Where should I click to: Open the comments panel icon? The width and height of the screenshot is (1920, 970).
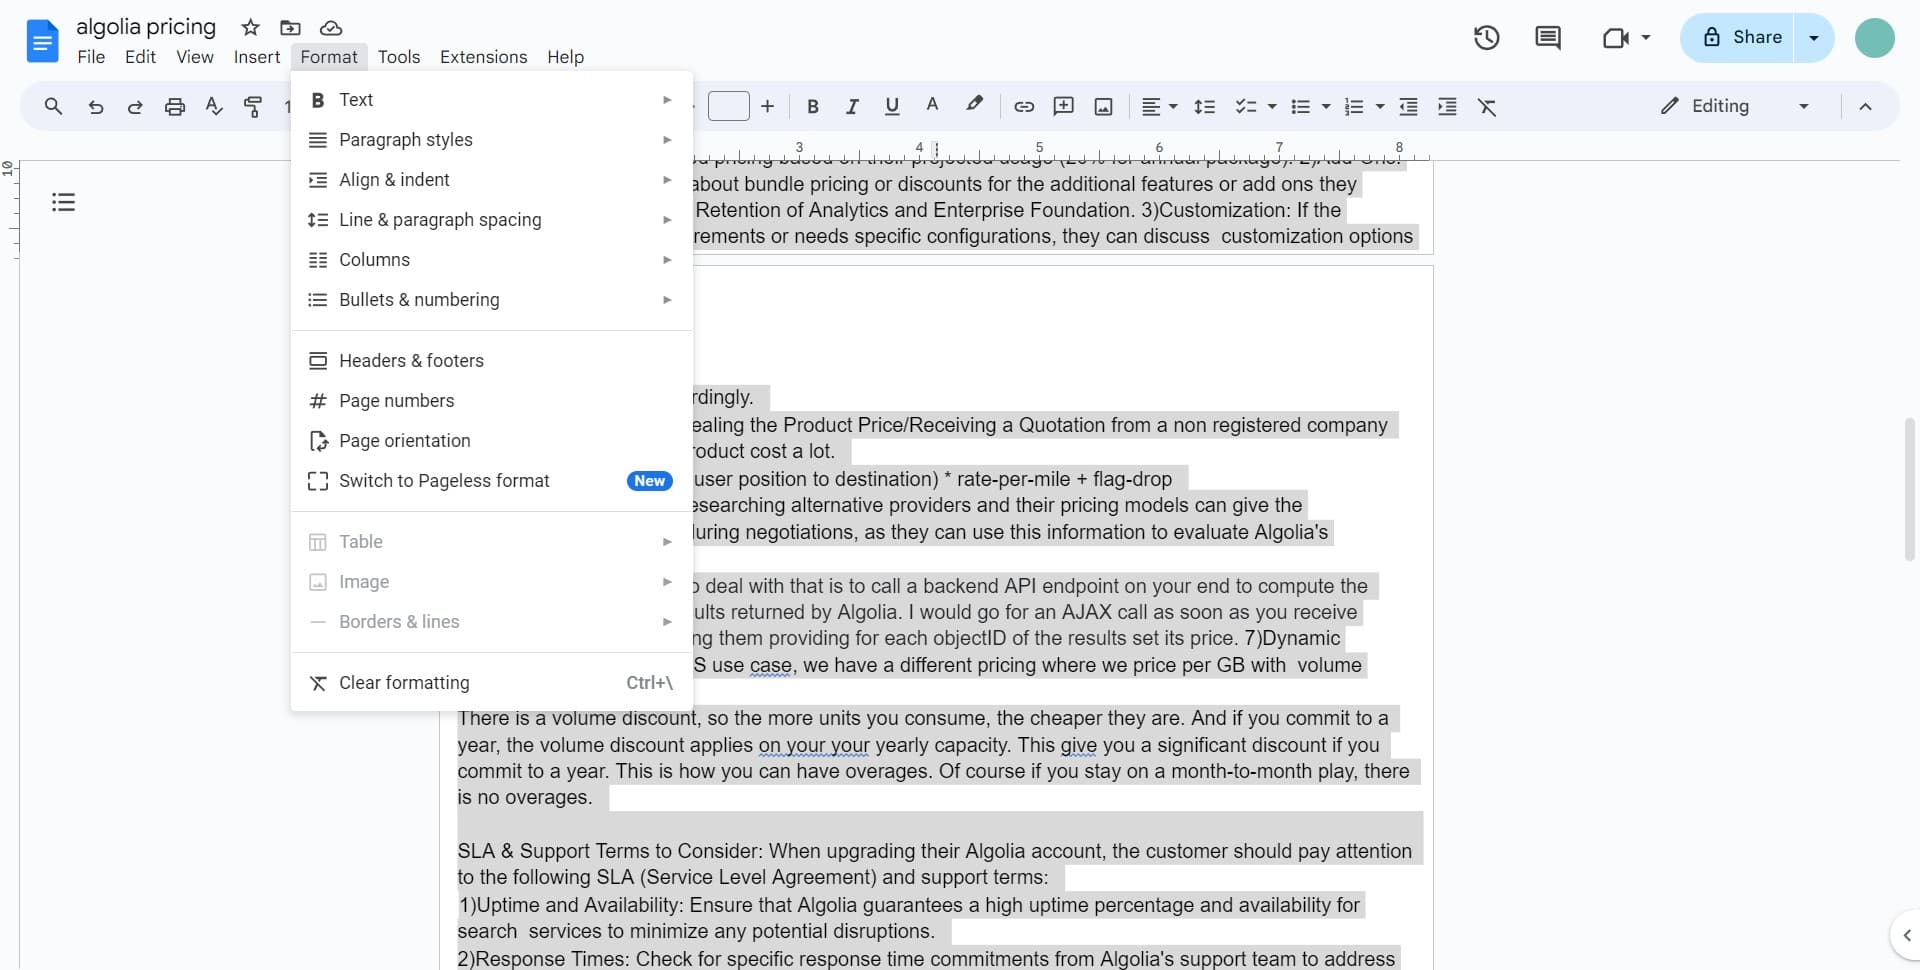1547,38
